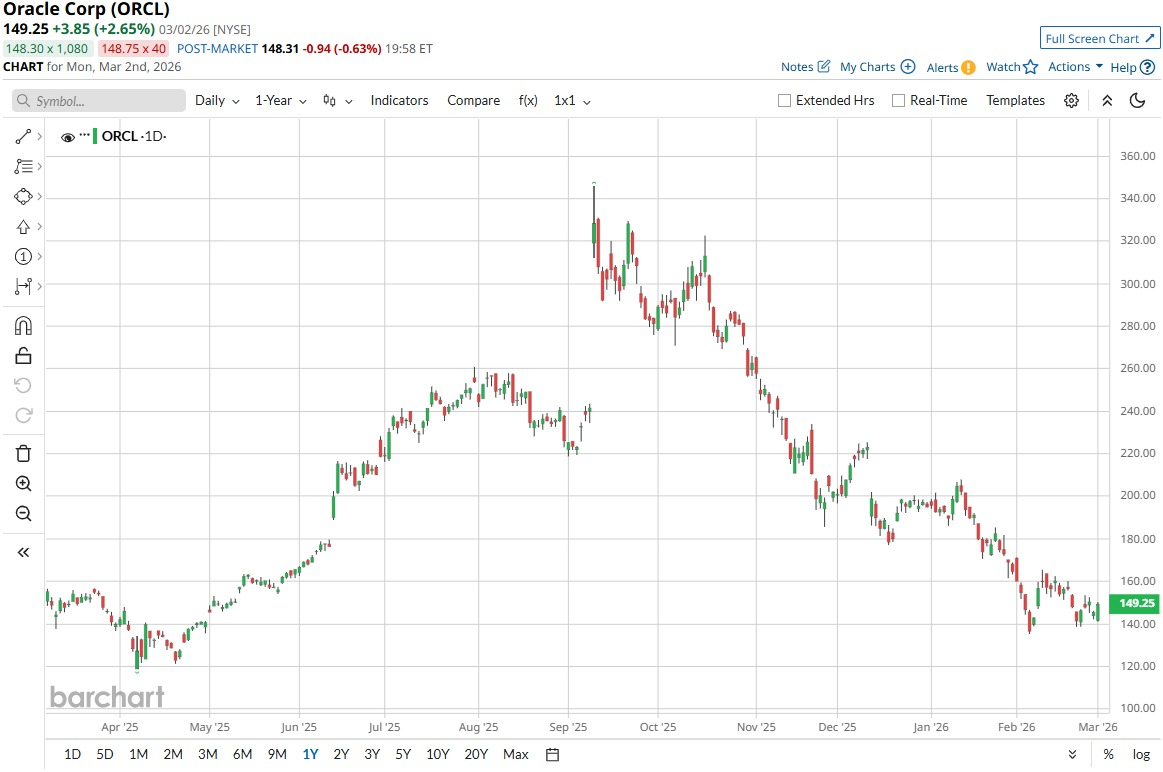This screenshot has width=1163, height=772.
Task: Select the shapes drawing tool icon
Action: [x=23, y=197]
